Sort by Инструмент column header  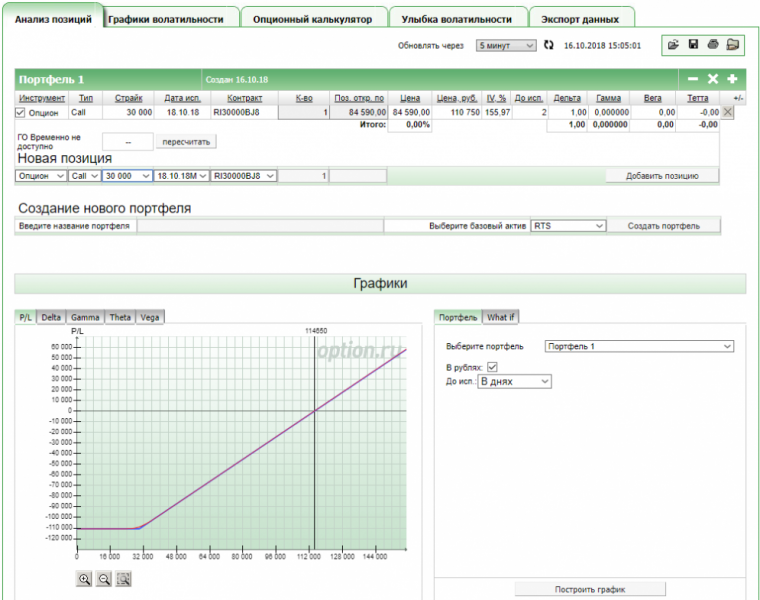42,98
